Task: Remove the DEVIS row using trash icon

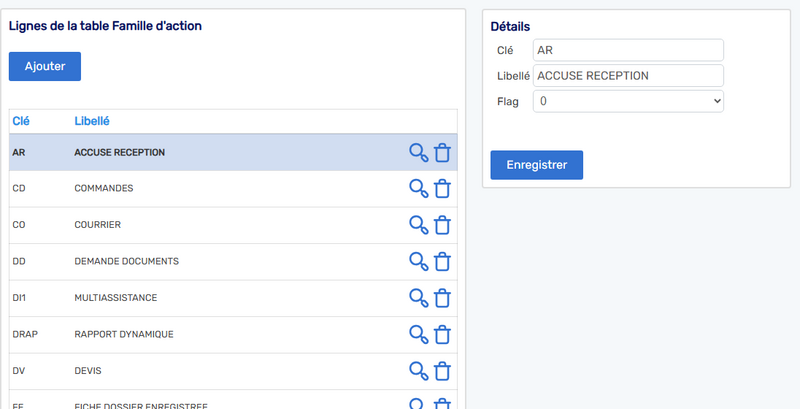Action: coord(442,371)
